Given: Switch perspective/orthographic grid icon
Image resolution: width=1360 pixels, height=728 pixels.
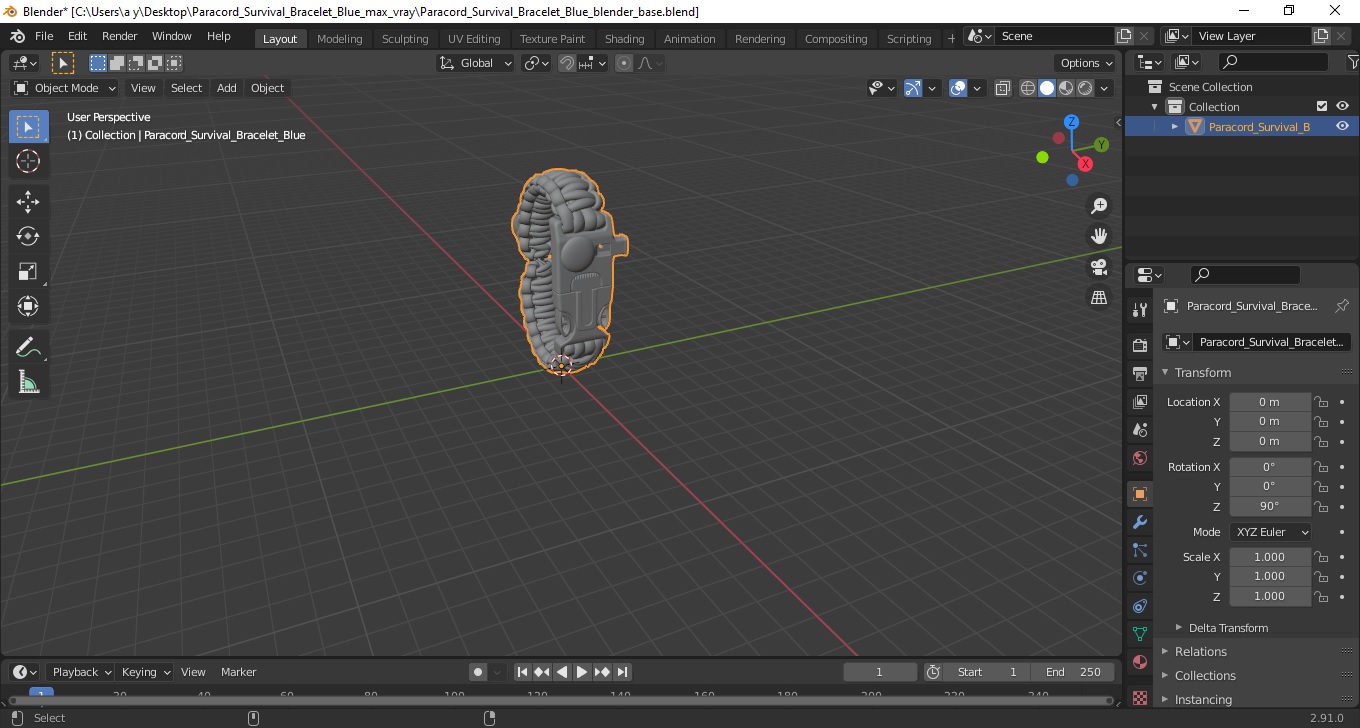Looking at the screenshot, I should coord(1099,298).
